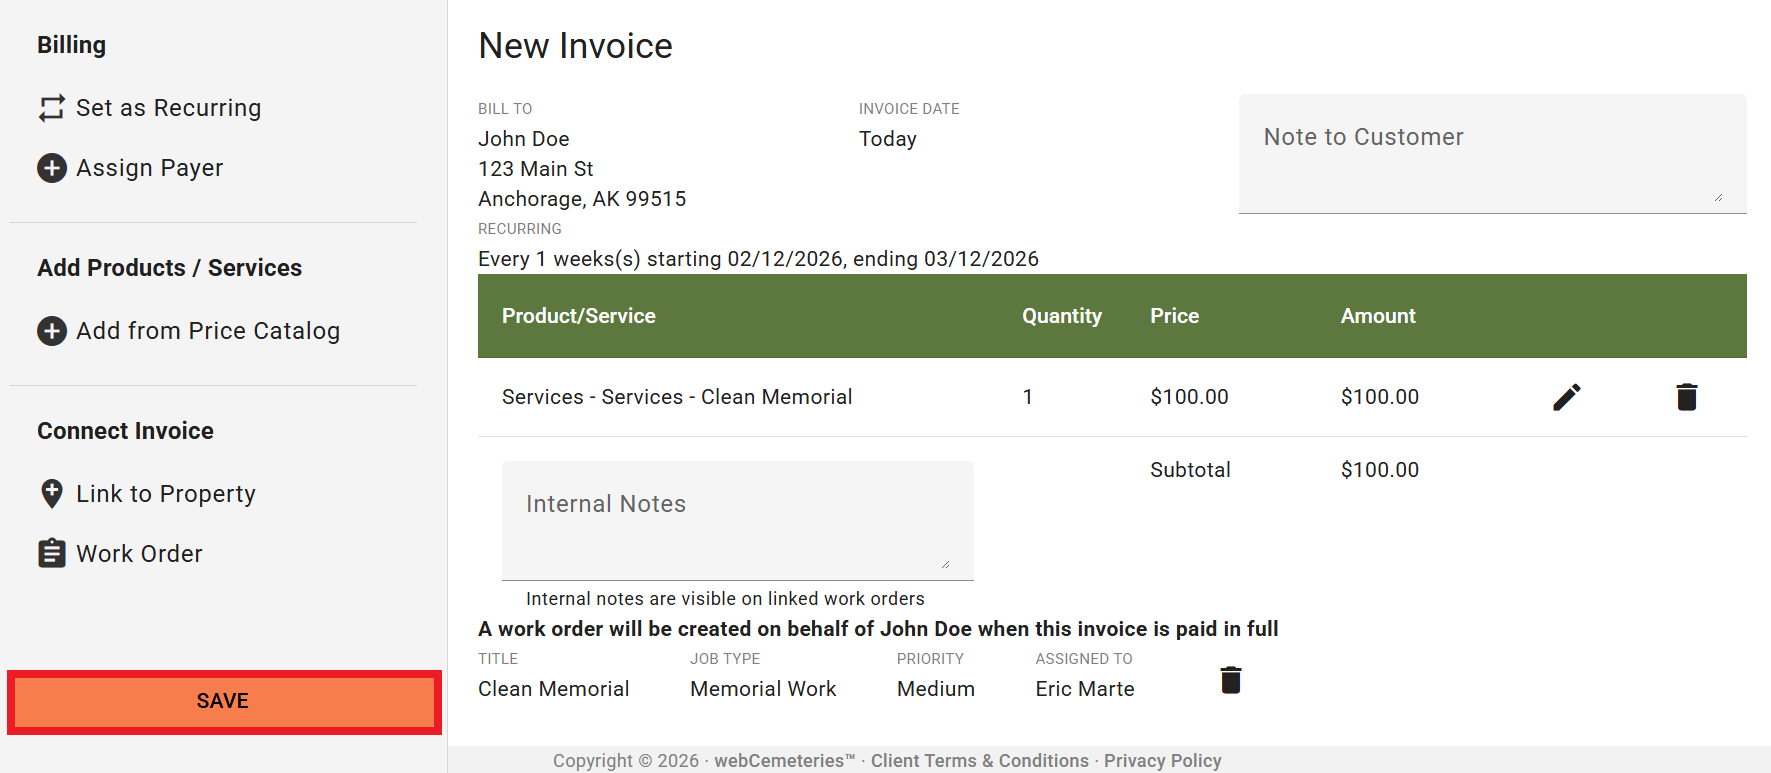Click the Assign Payer plus icon

52,168
